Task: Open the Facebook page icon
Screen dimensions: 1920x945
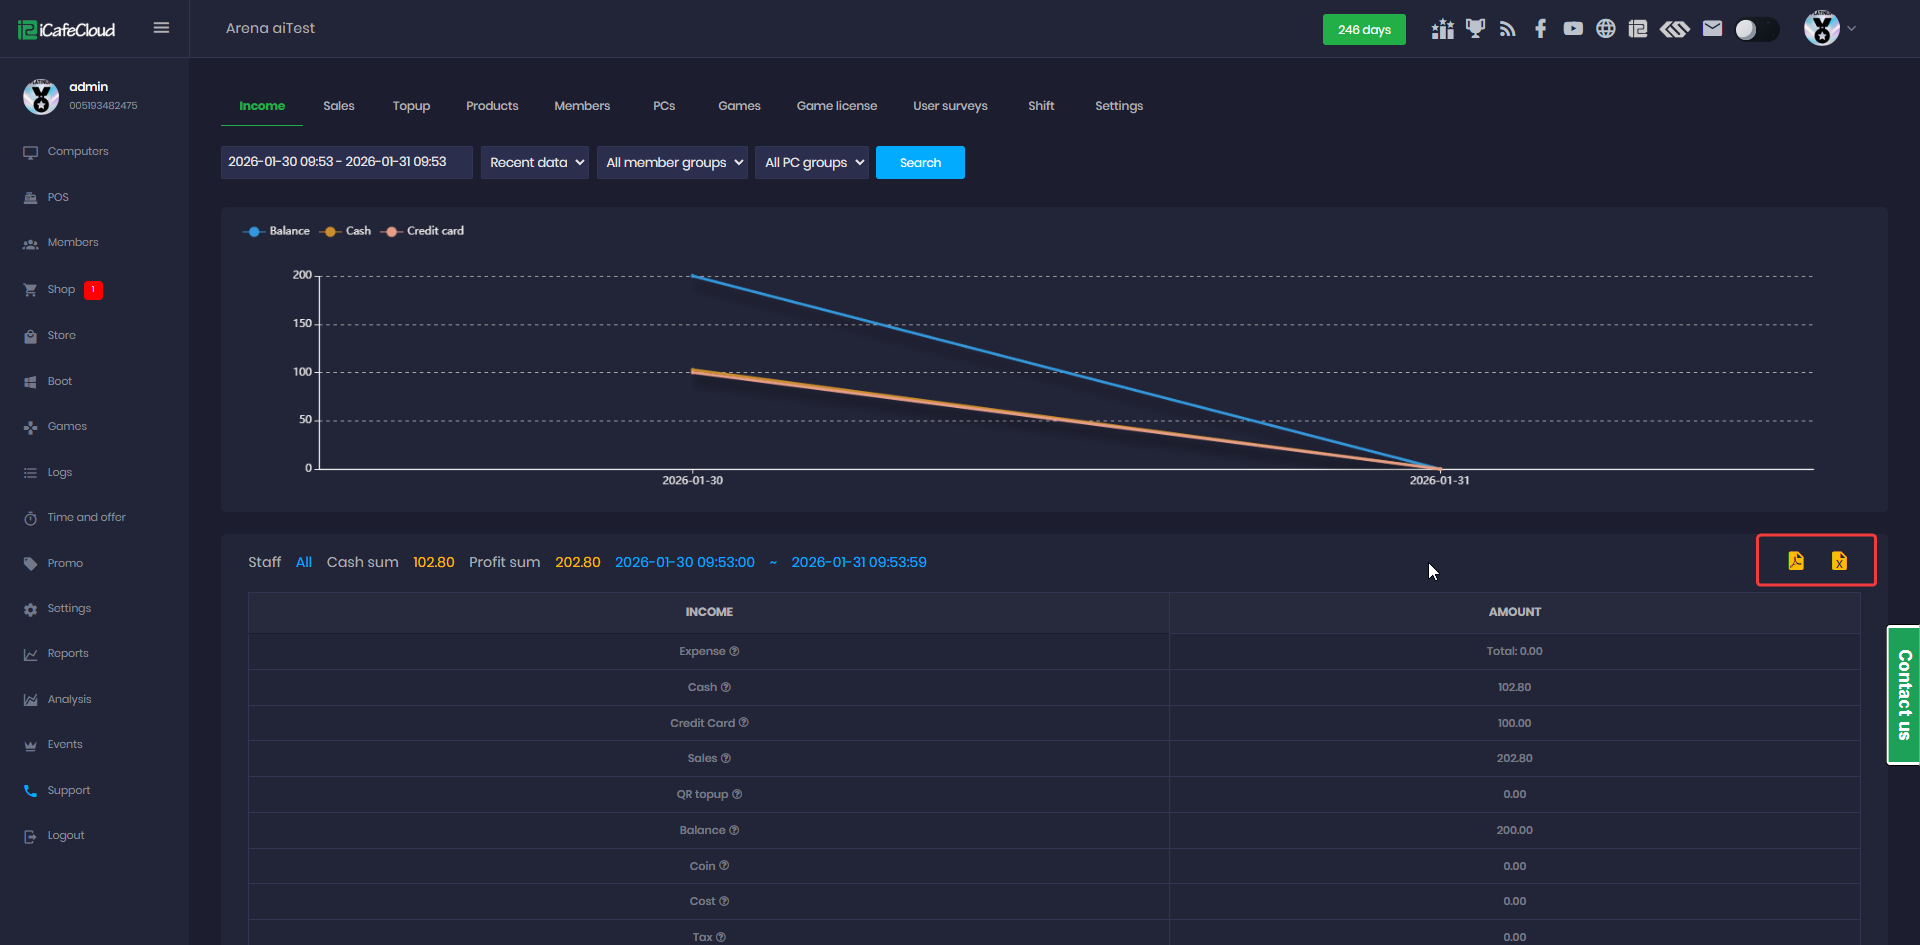Action: [x=1540, y=29]
